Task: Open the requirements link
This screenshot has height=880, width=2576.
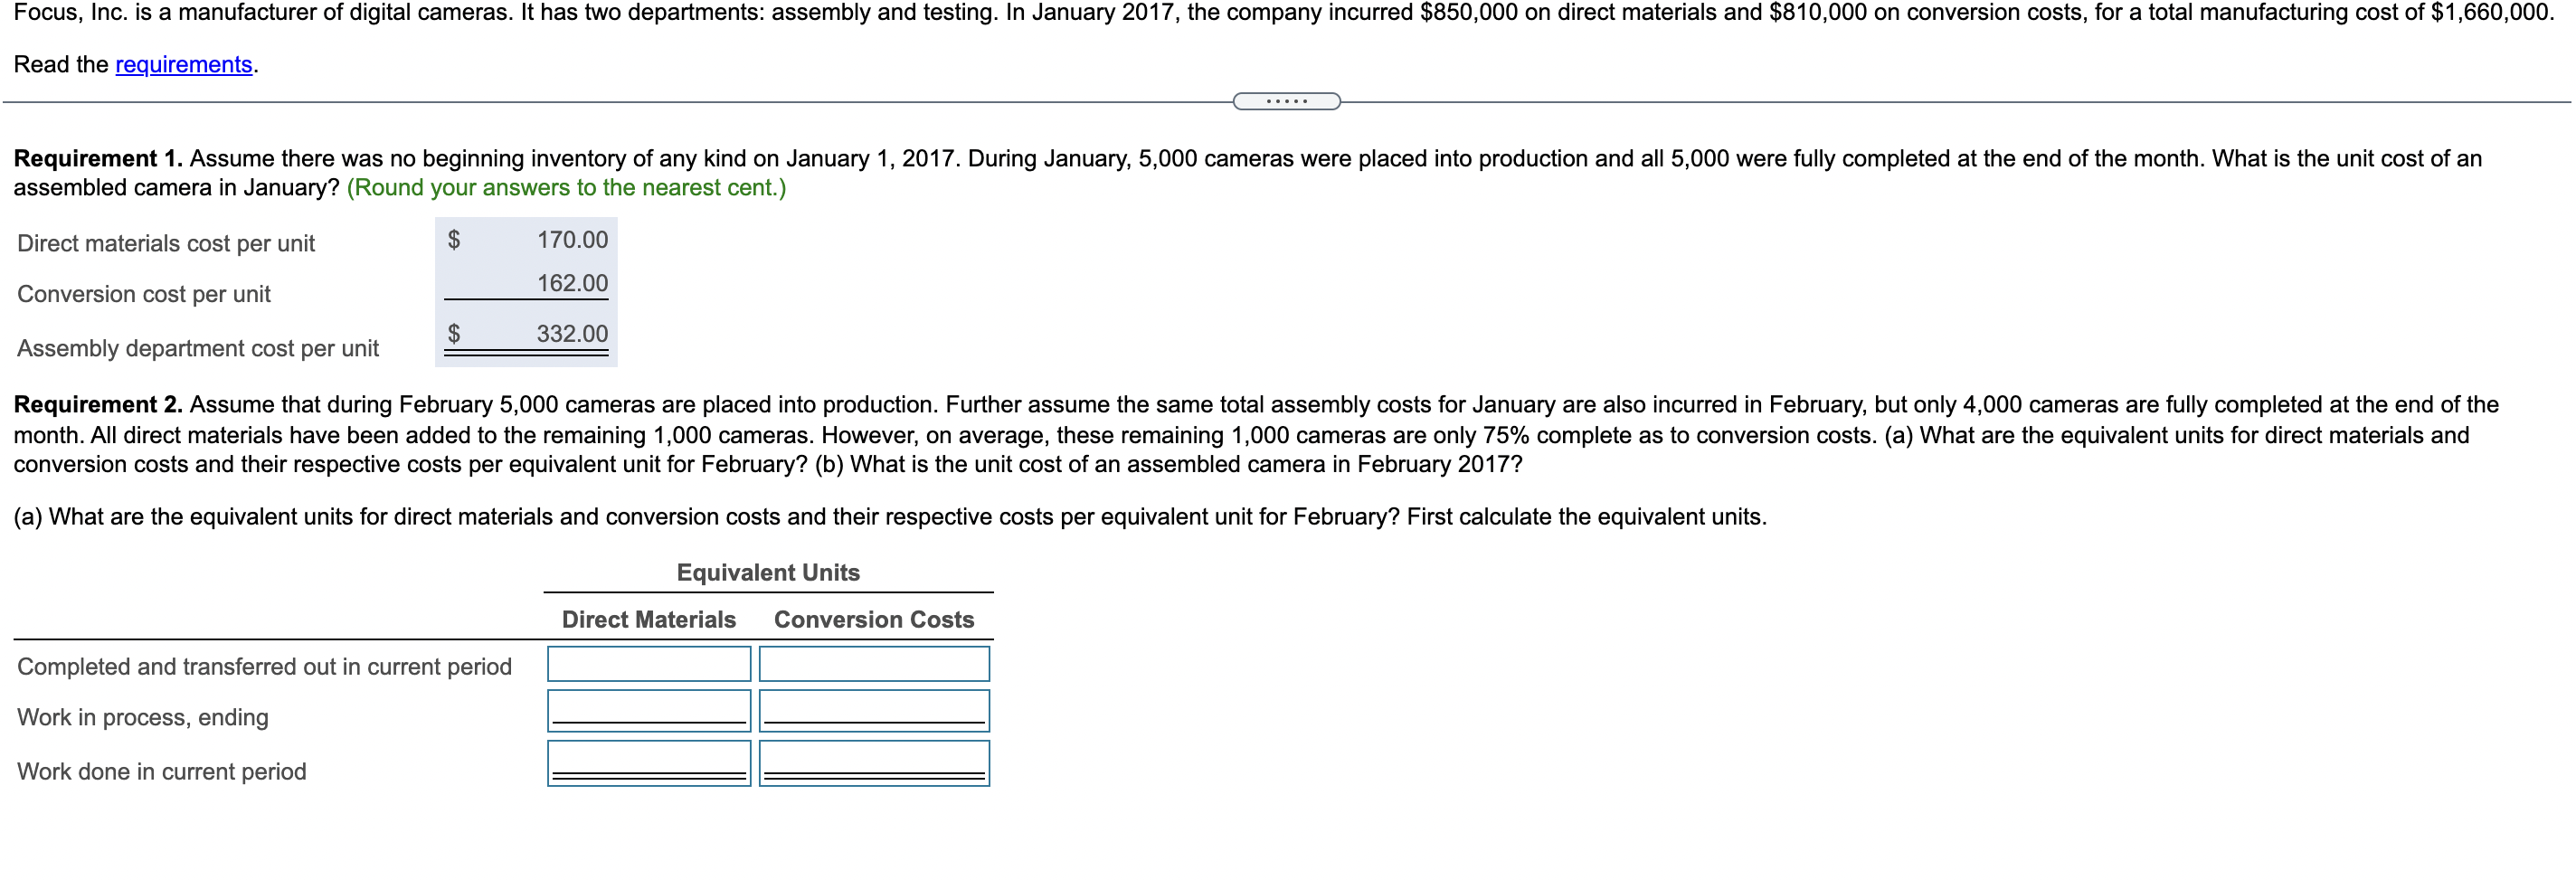Action: click(184, 65)
